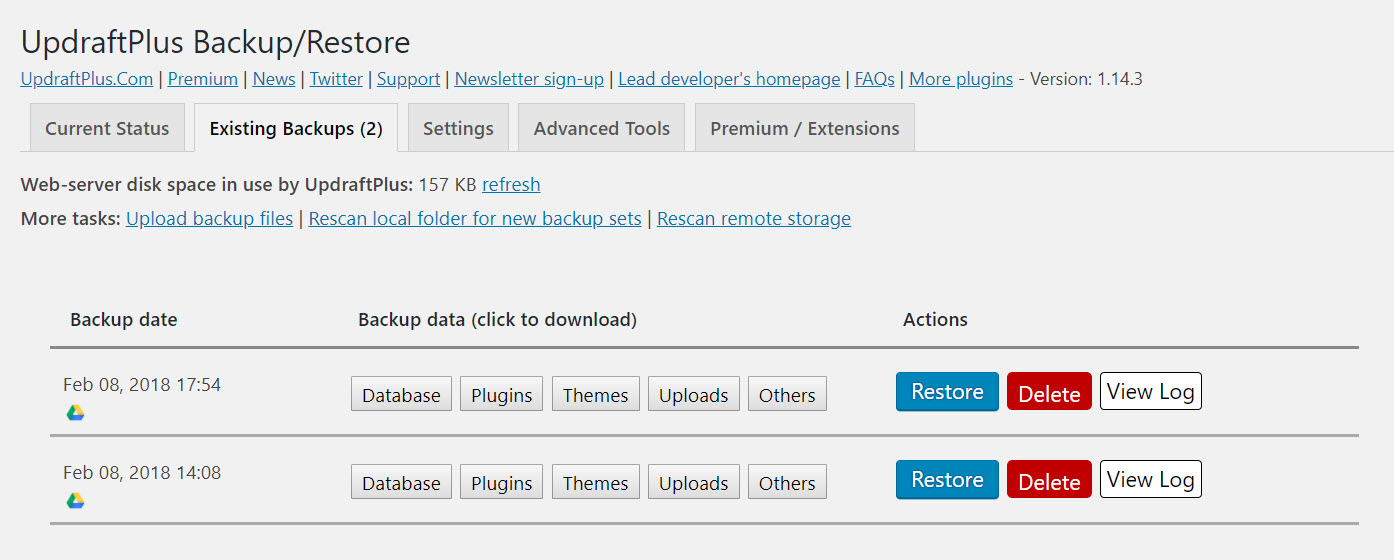Refresh the web-server disk space usage
The image size is (1394, 560).
coord(511,184)
